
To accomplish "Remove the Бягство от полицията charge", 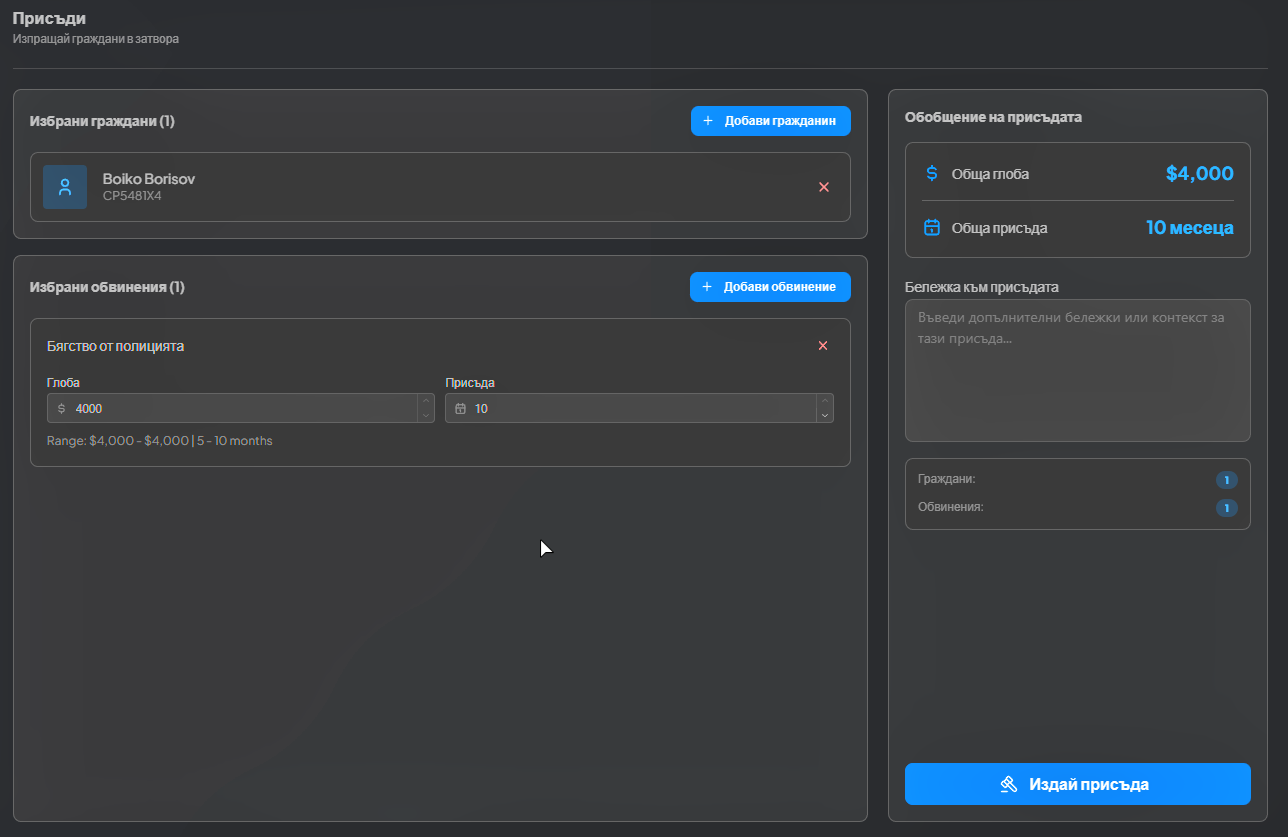I will click(x=823, y=346).
